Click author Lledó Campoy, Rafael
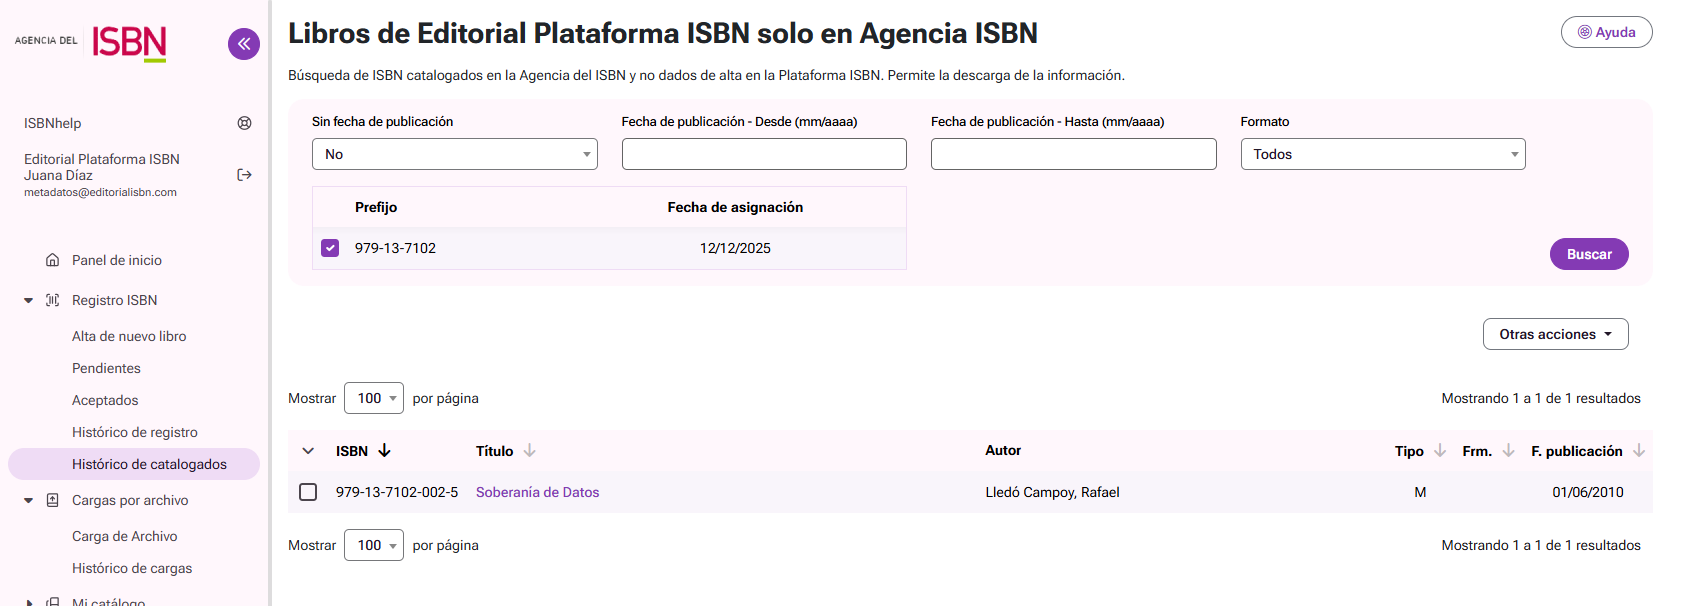1684x606 pixels. (x=1052, y=492)
